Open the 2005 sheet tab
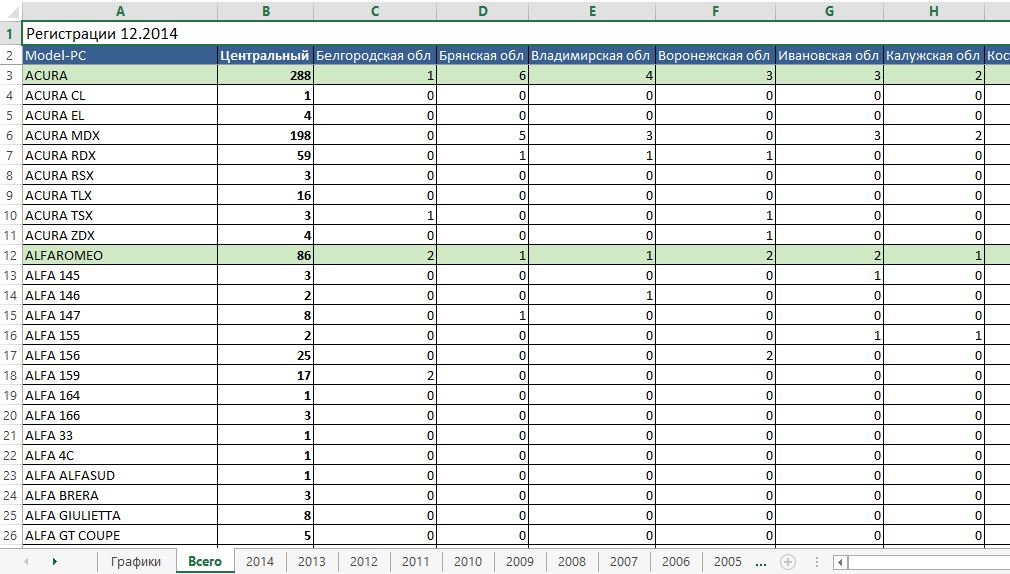Image resolution: width=1010 pixels, height=574 pixels. (x=728, y=561)
